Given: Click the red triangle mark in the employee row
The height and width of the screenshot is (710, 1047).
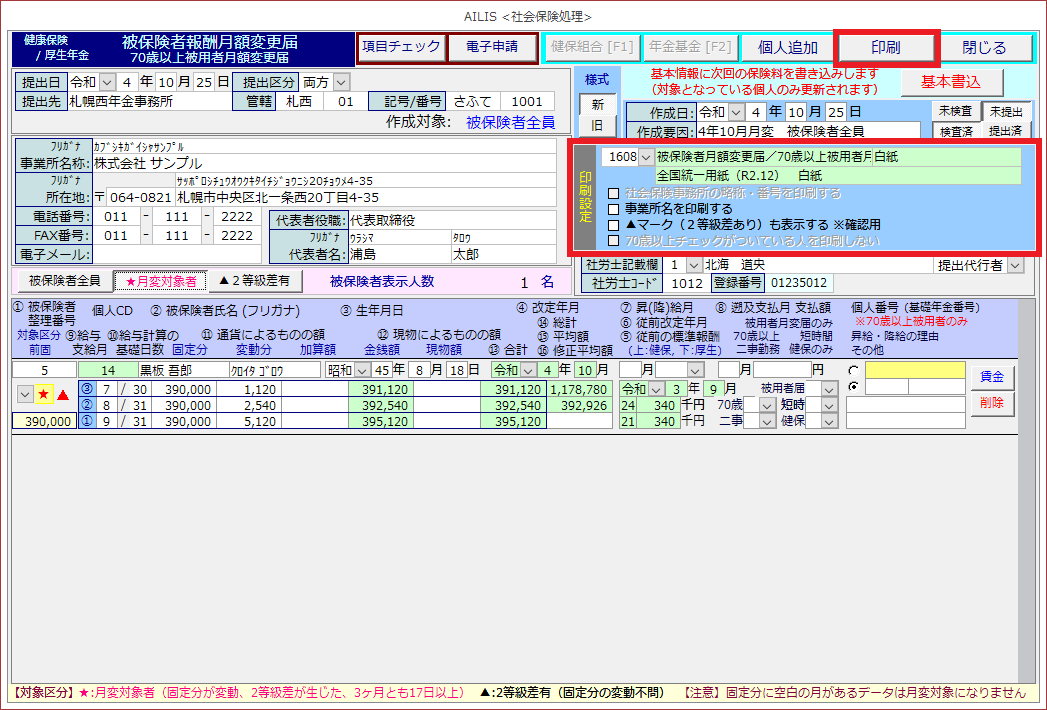Looking at the screenshot, I should [63, 395].
